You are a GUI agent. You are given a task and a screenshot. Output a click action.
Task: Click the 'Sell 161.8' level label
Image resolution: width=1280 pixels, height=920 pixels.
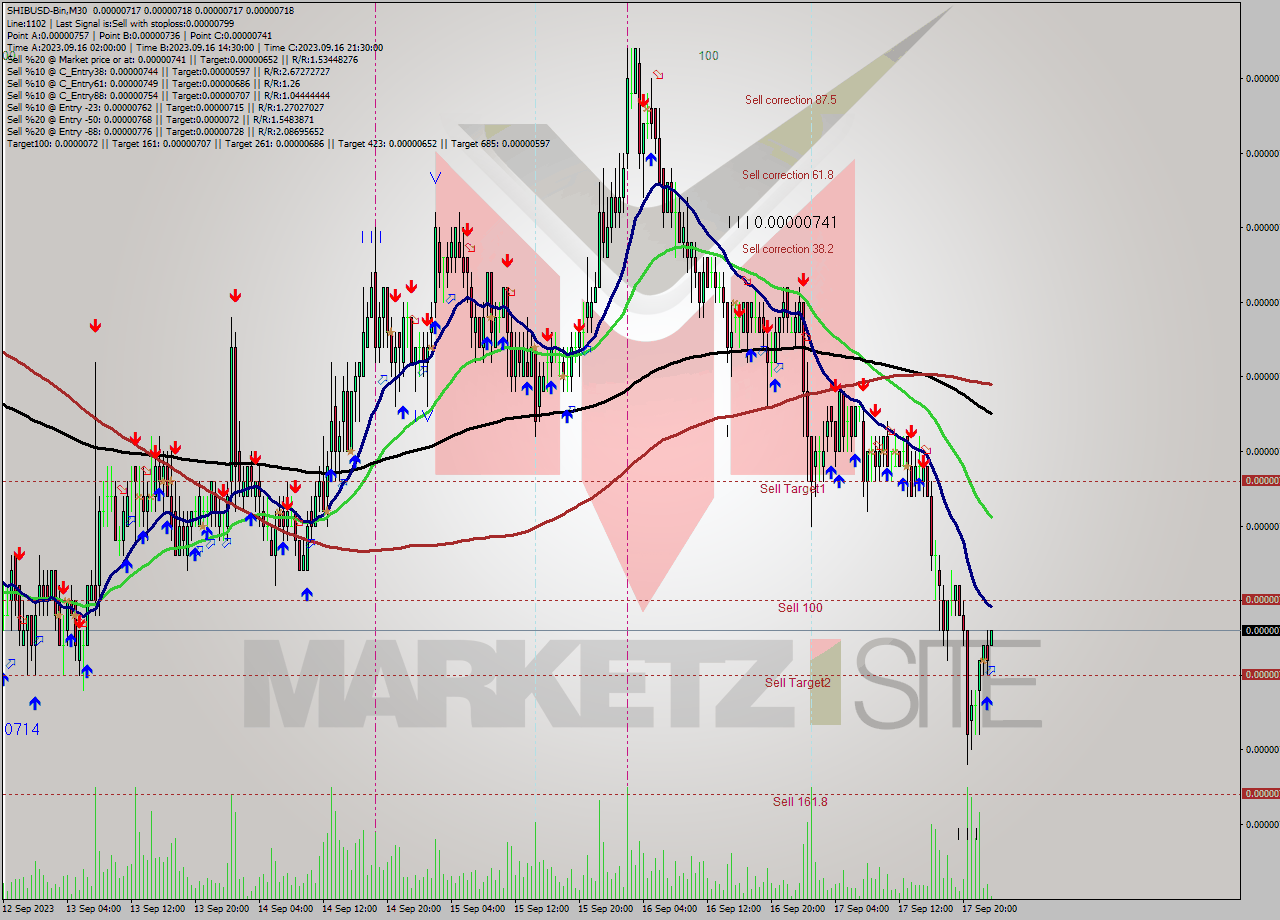[800, 801]
